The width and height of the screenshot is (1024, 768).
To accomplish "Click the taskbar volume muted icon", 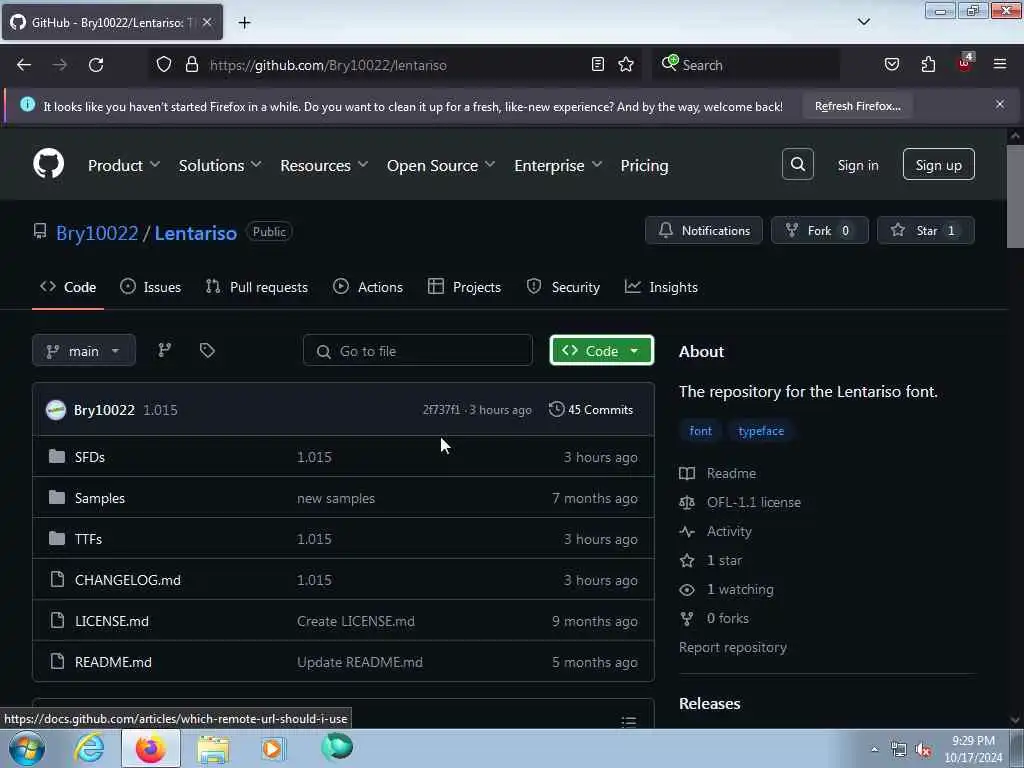I will click(923, 750).
